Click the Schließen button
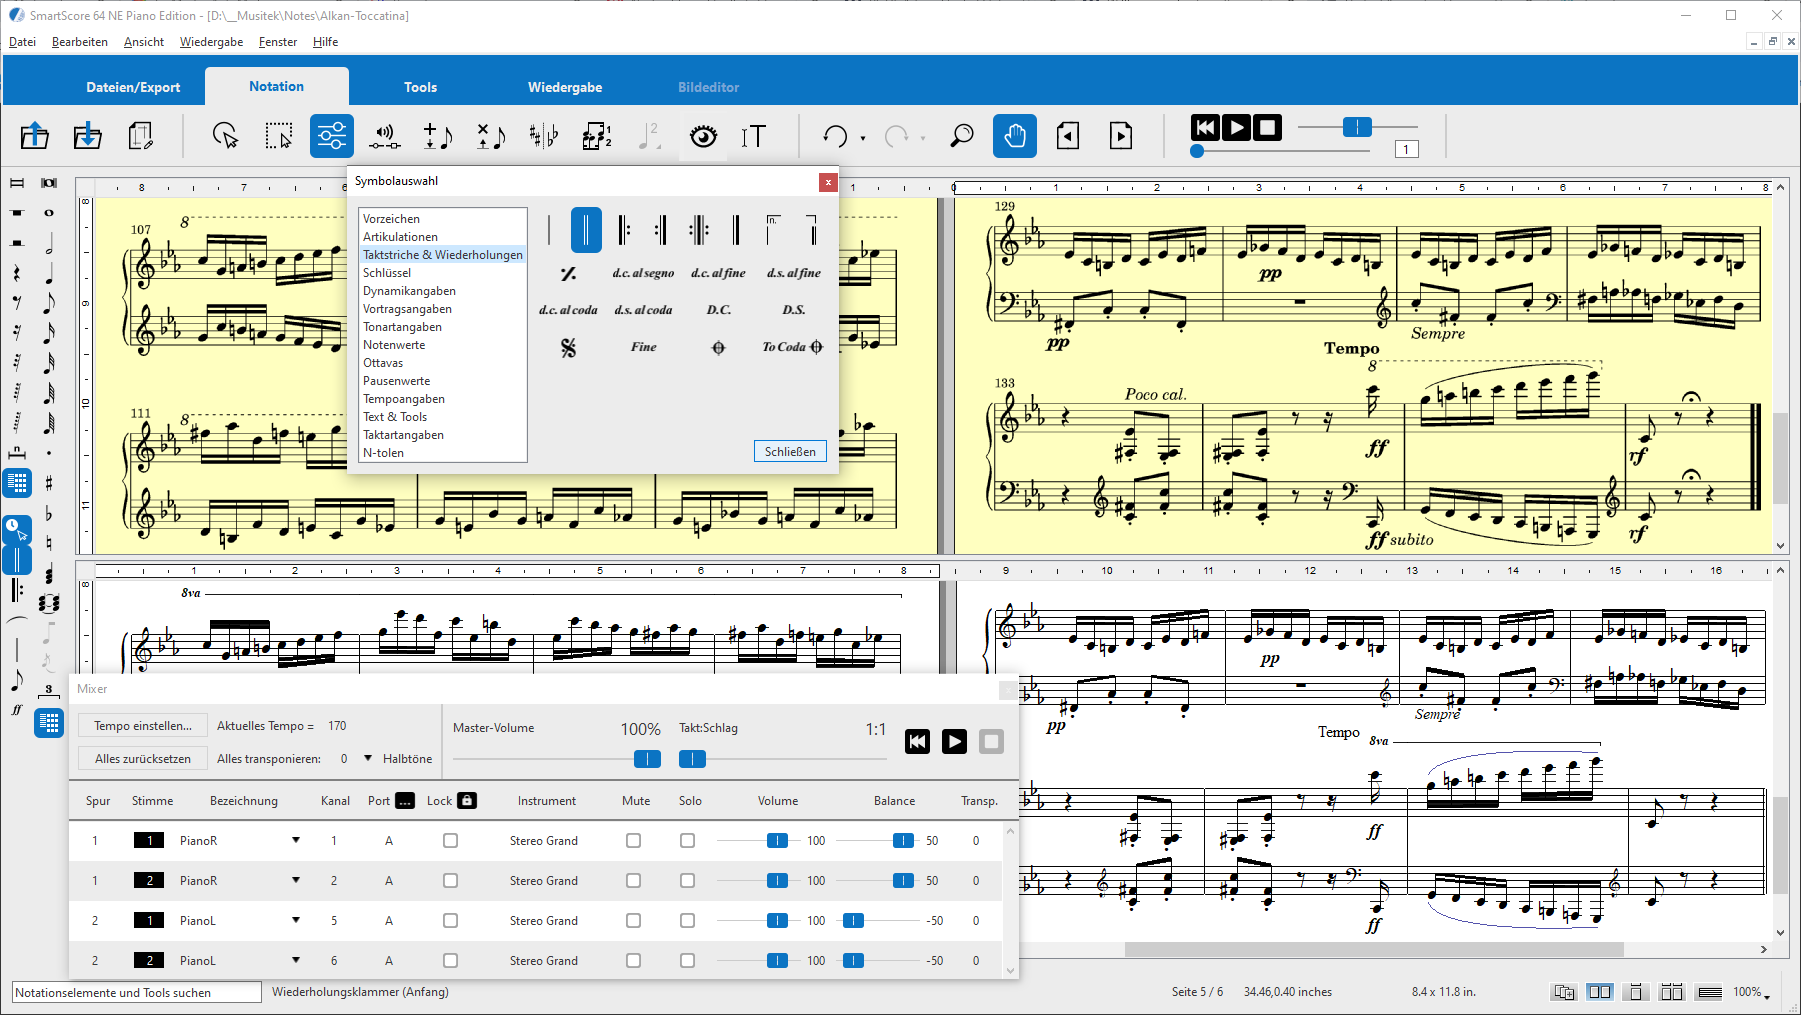 [x=789, y=452]
